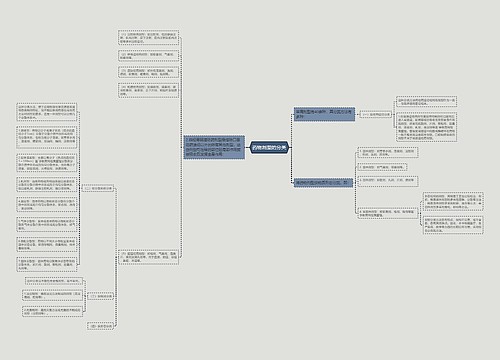Select the 5. 气体分散型 node
This screenshot has height=360, width=500.
coord(47,224)
